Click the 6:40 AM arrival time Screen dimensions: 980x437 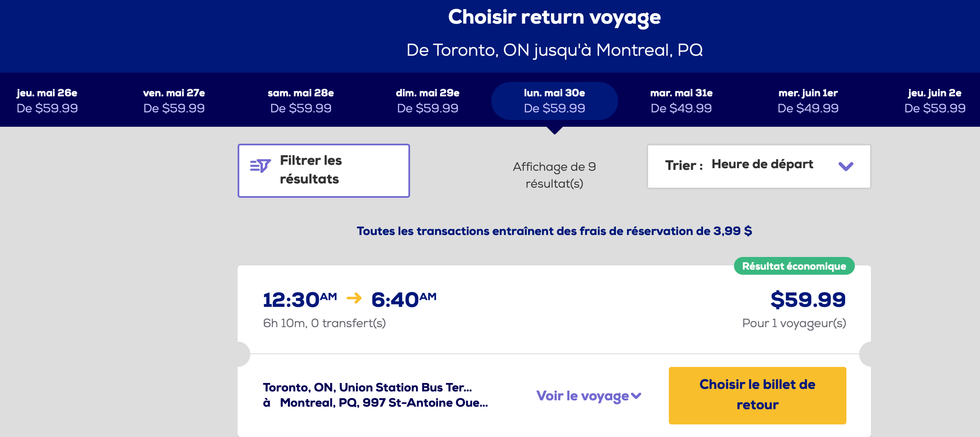404,299
